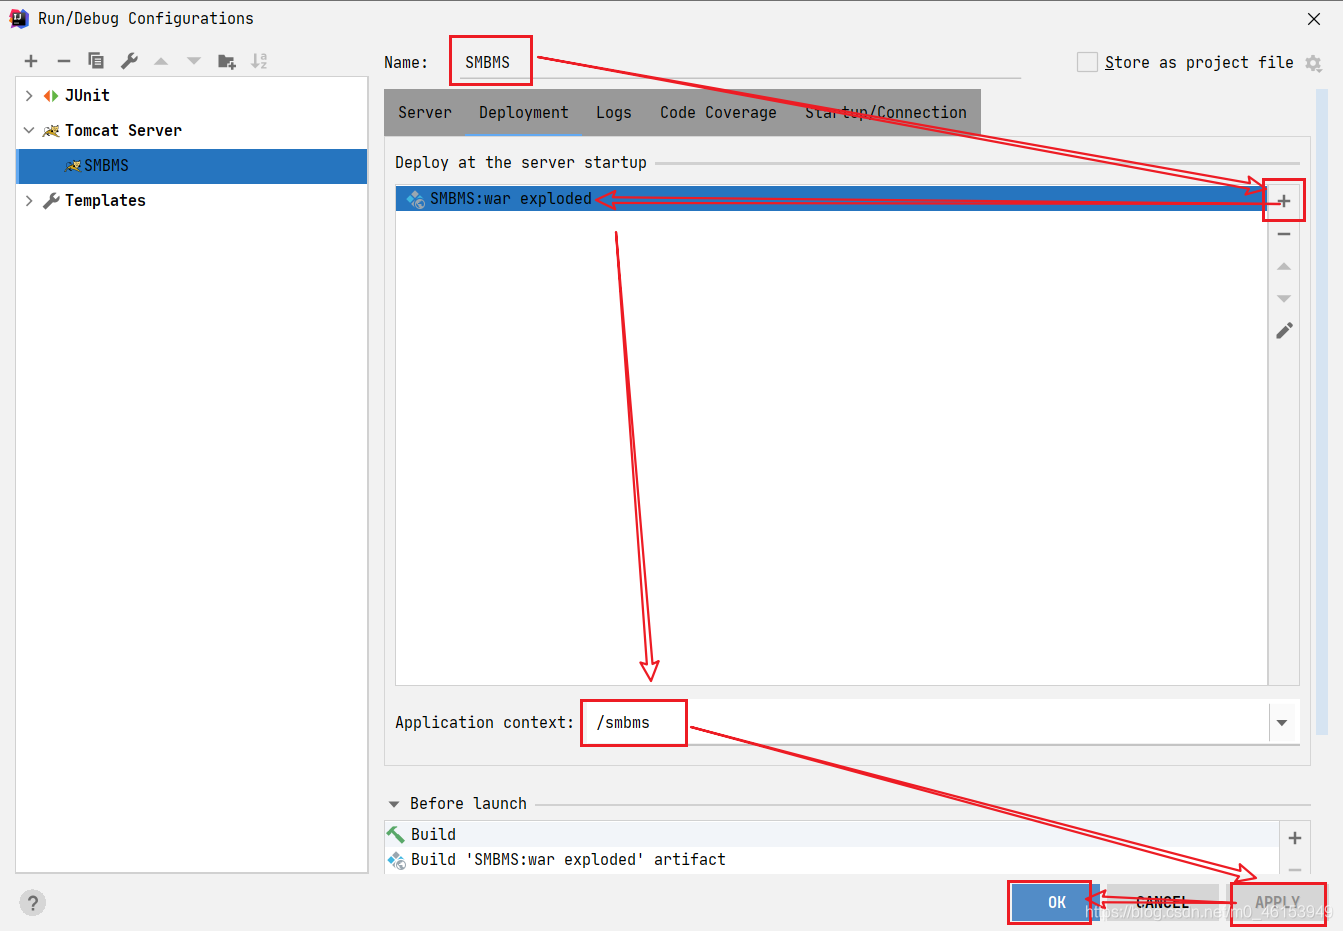This screenshot has width=1343, height=931.
Task: Move deployed artifact down
Action: 1284,298
